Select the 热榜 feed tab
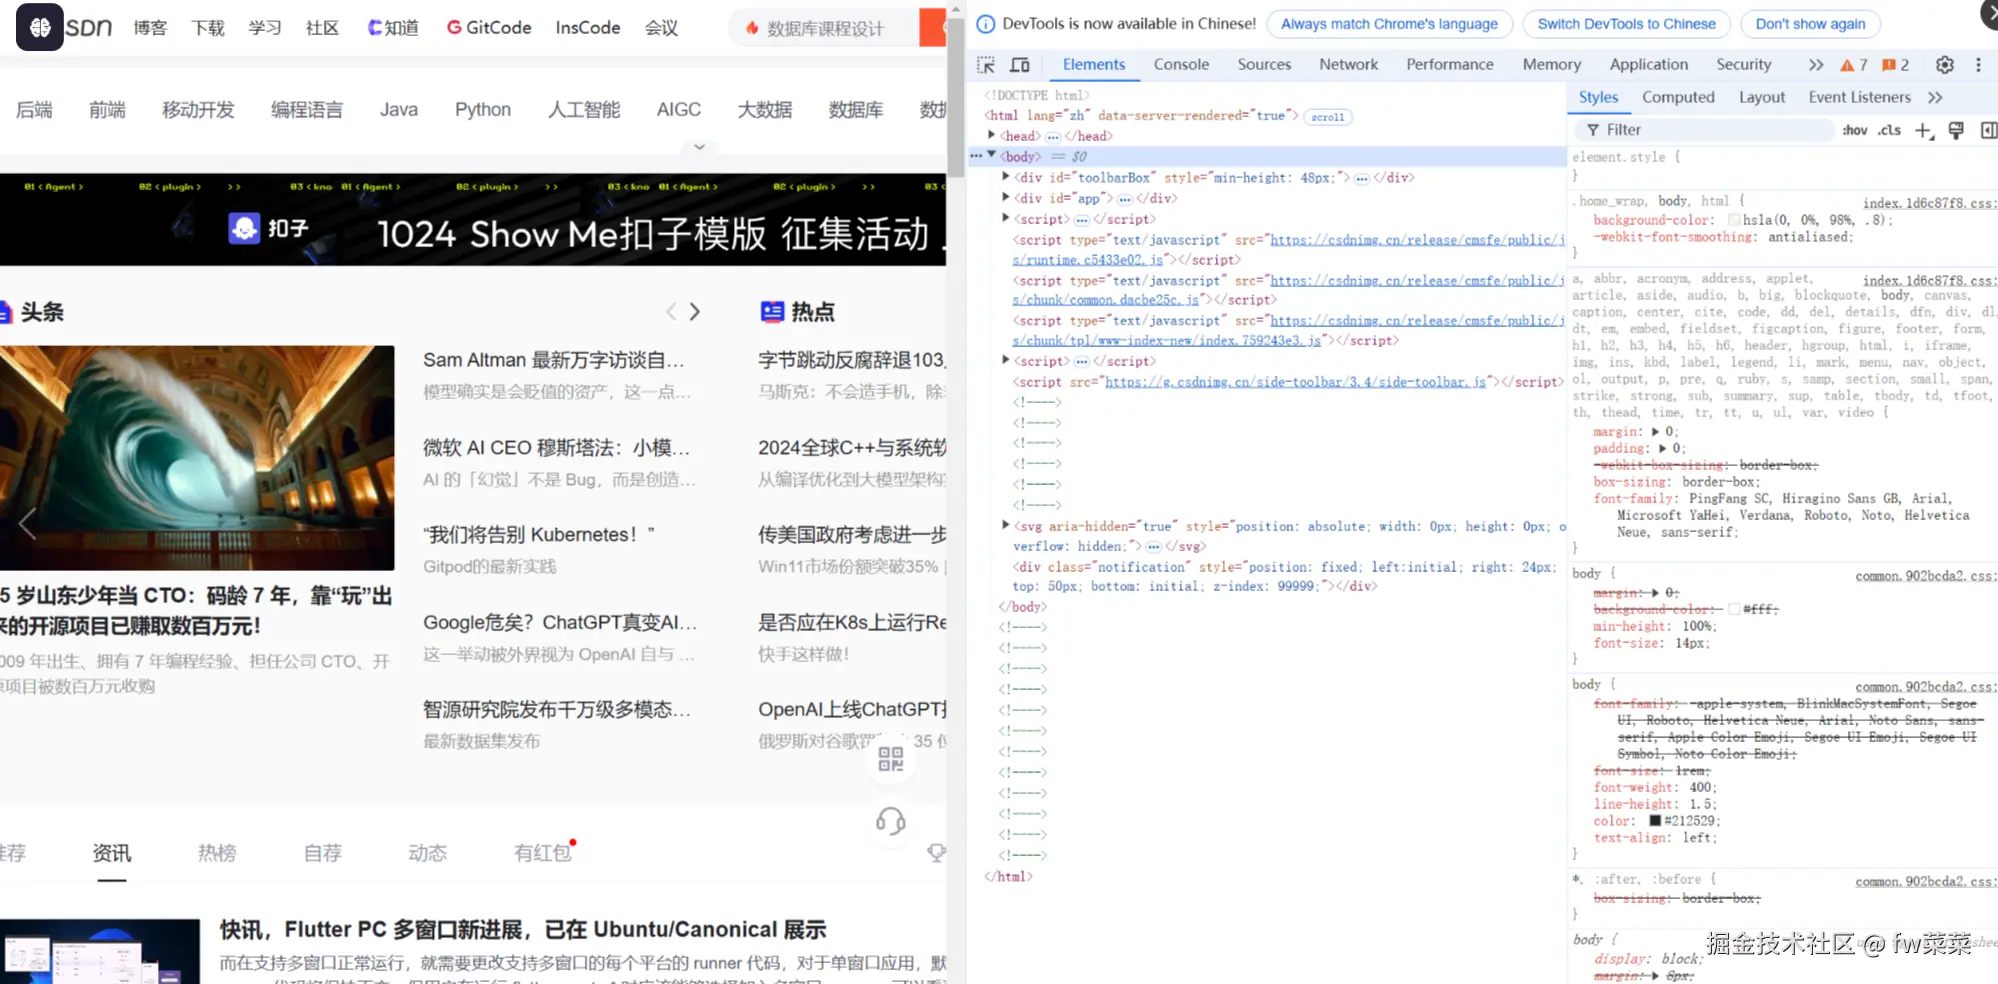The image size is (1998, 984). pyautogui.click(x=217, y=853)
